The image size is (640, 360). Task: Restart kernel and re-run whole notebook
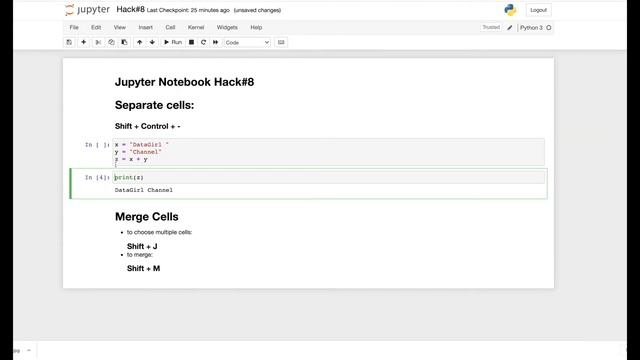pyautogui.click(x=216, y=42)
